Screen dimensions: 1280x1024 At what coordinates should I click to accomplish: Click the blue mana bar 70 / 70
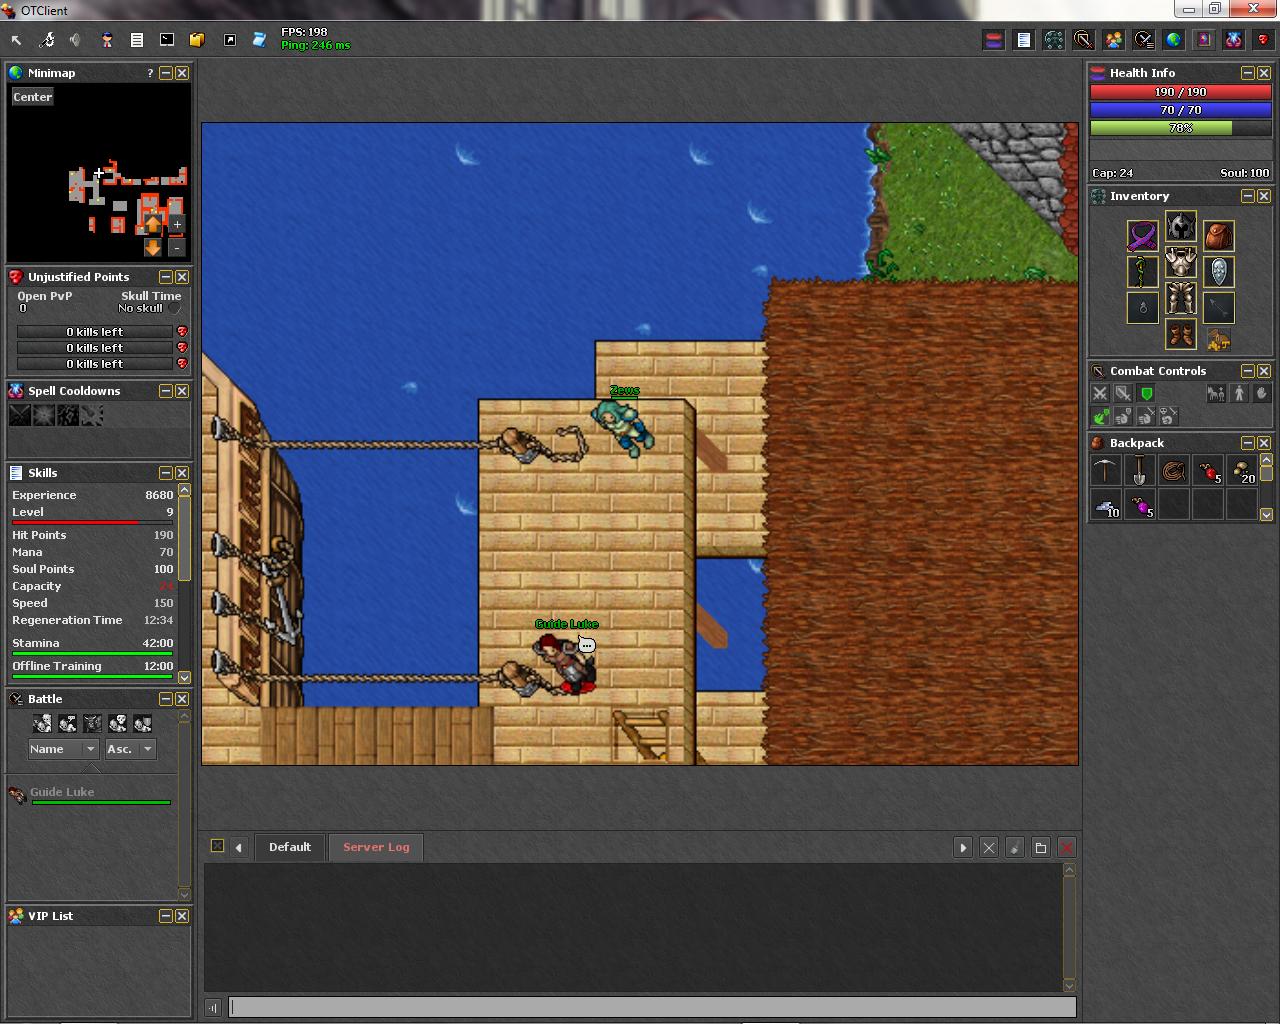point(1181,110)
